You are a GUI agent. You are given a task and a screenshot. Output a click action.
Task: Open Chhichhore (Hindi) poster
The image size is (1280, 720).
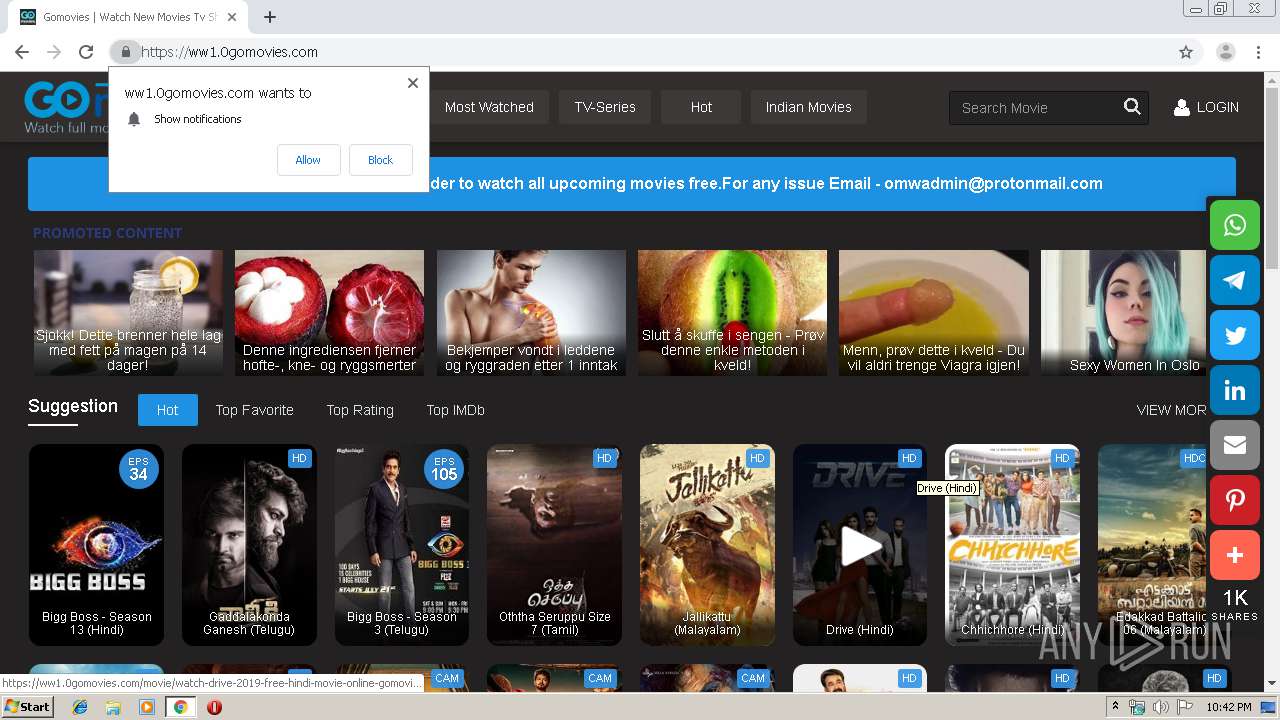pyautogui.click(x=1012, y=546)
